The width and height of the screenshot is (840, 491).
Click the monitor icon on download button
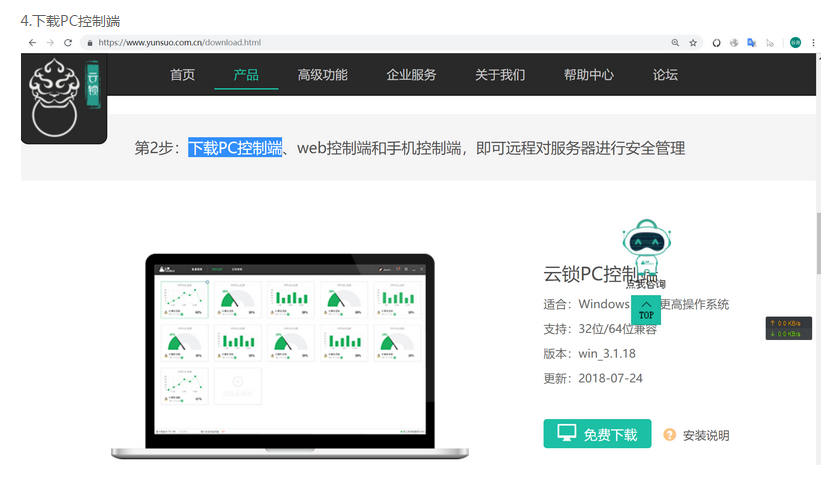coord(567,433)
